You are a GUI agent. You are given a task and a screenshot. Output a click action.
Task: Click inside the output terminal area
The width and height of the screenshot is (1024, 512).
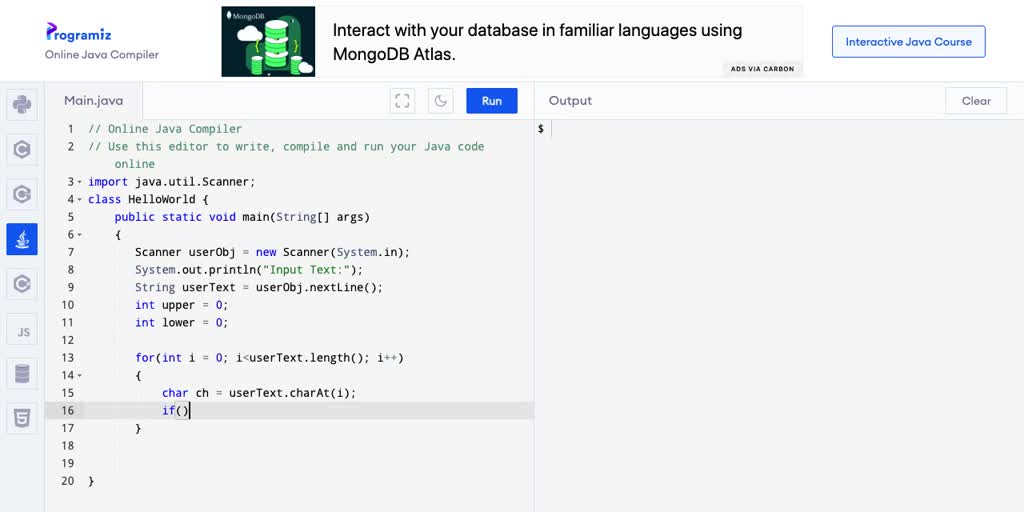pos(778,313)
